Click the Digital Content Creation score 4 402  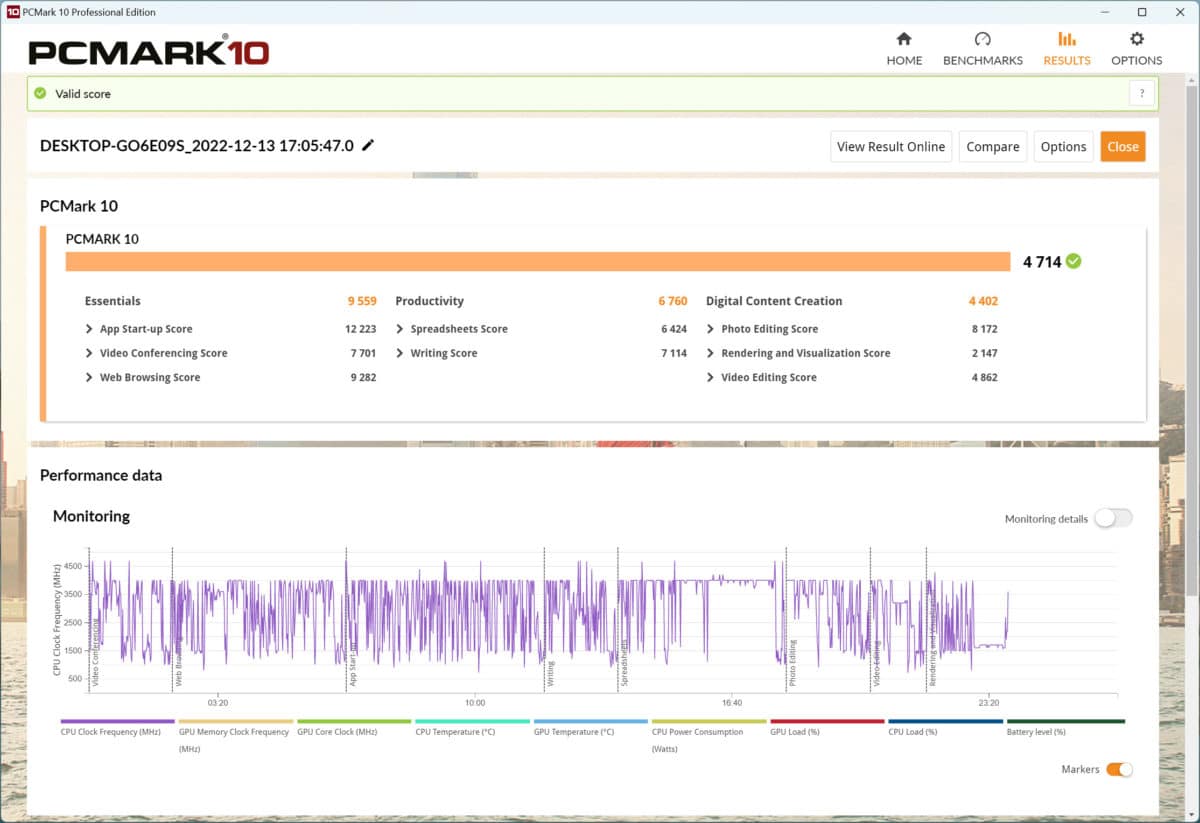click(x=983, y=301)
